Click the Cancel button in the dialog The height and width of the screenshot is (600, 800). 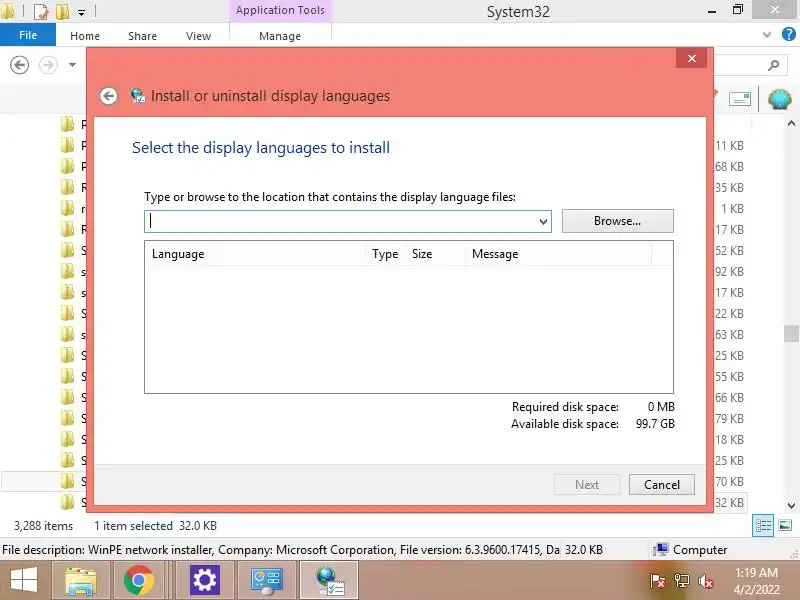662,484
